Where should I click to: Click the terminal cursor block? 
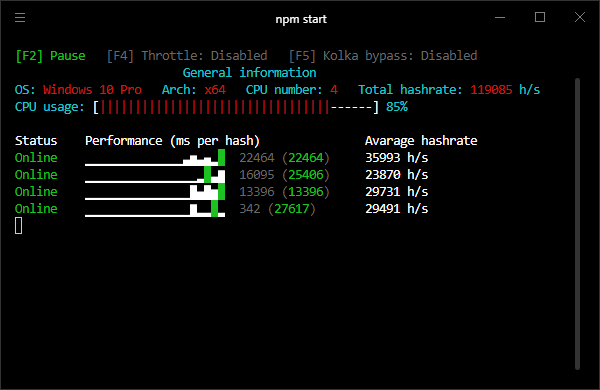pyautogui.click(x=18, y=225)
